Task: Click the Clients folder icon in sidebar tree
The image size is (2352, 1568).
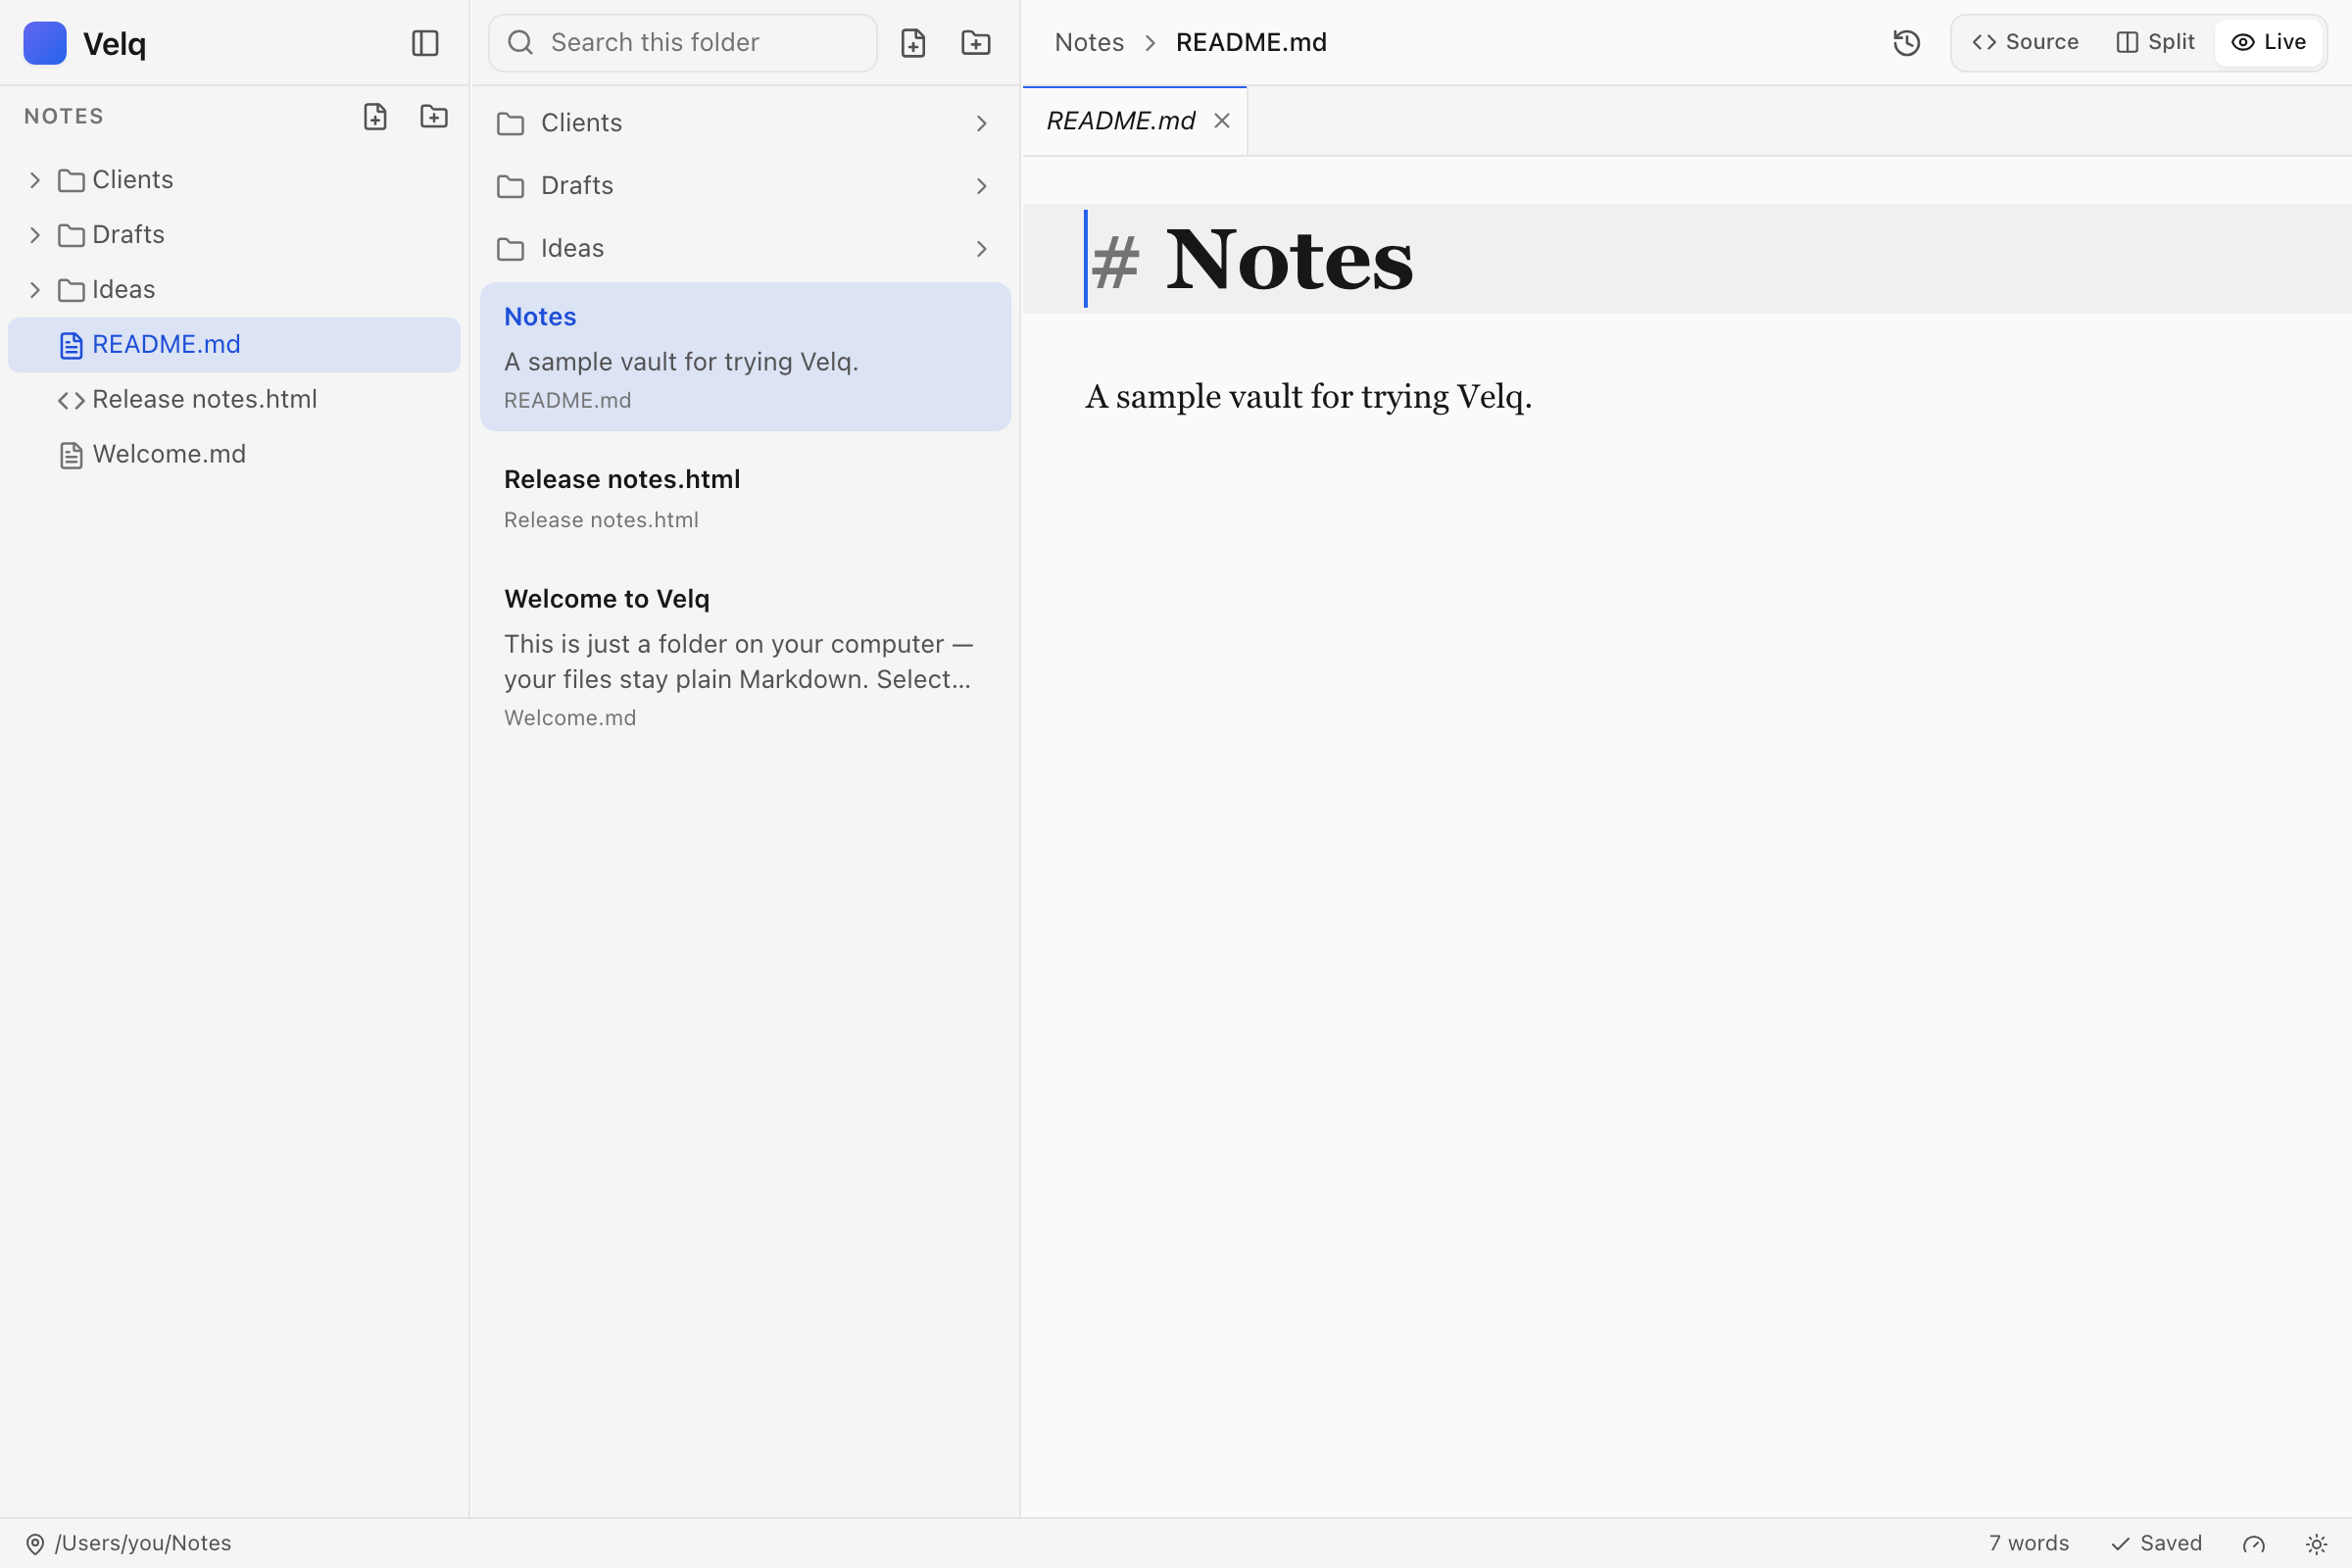Action: point(71,181)
